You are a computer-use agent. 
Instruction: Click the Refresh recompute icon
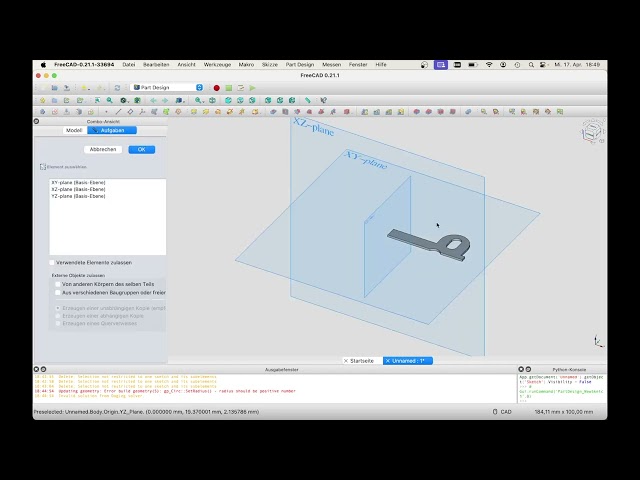pyautogui.click(x=117, y=88)
